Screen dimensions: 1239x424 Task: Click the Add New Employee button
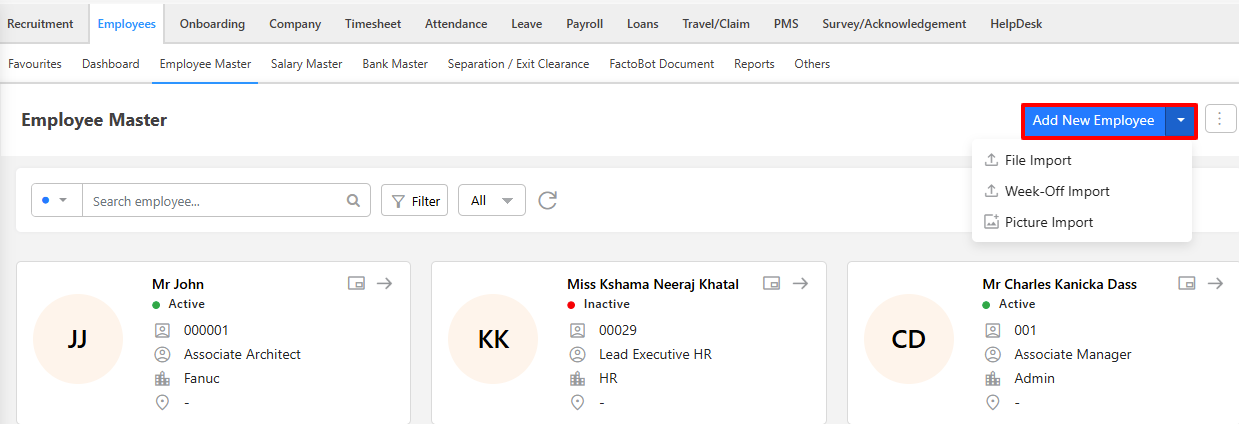point(1093,121)
